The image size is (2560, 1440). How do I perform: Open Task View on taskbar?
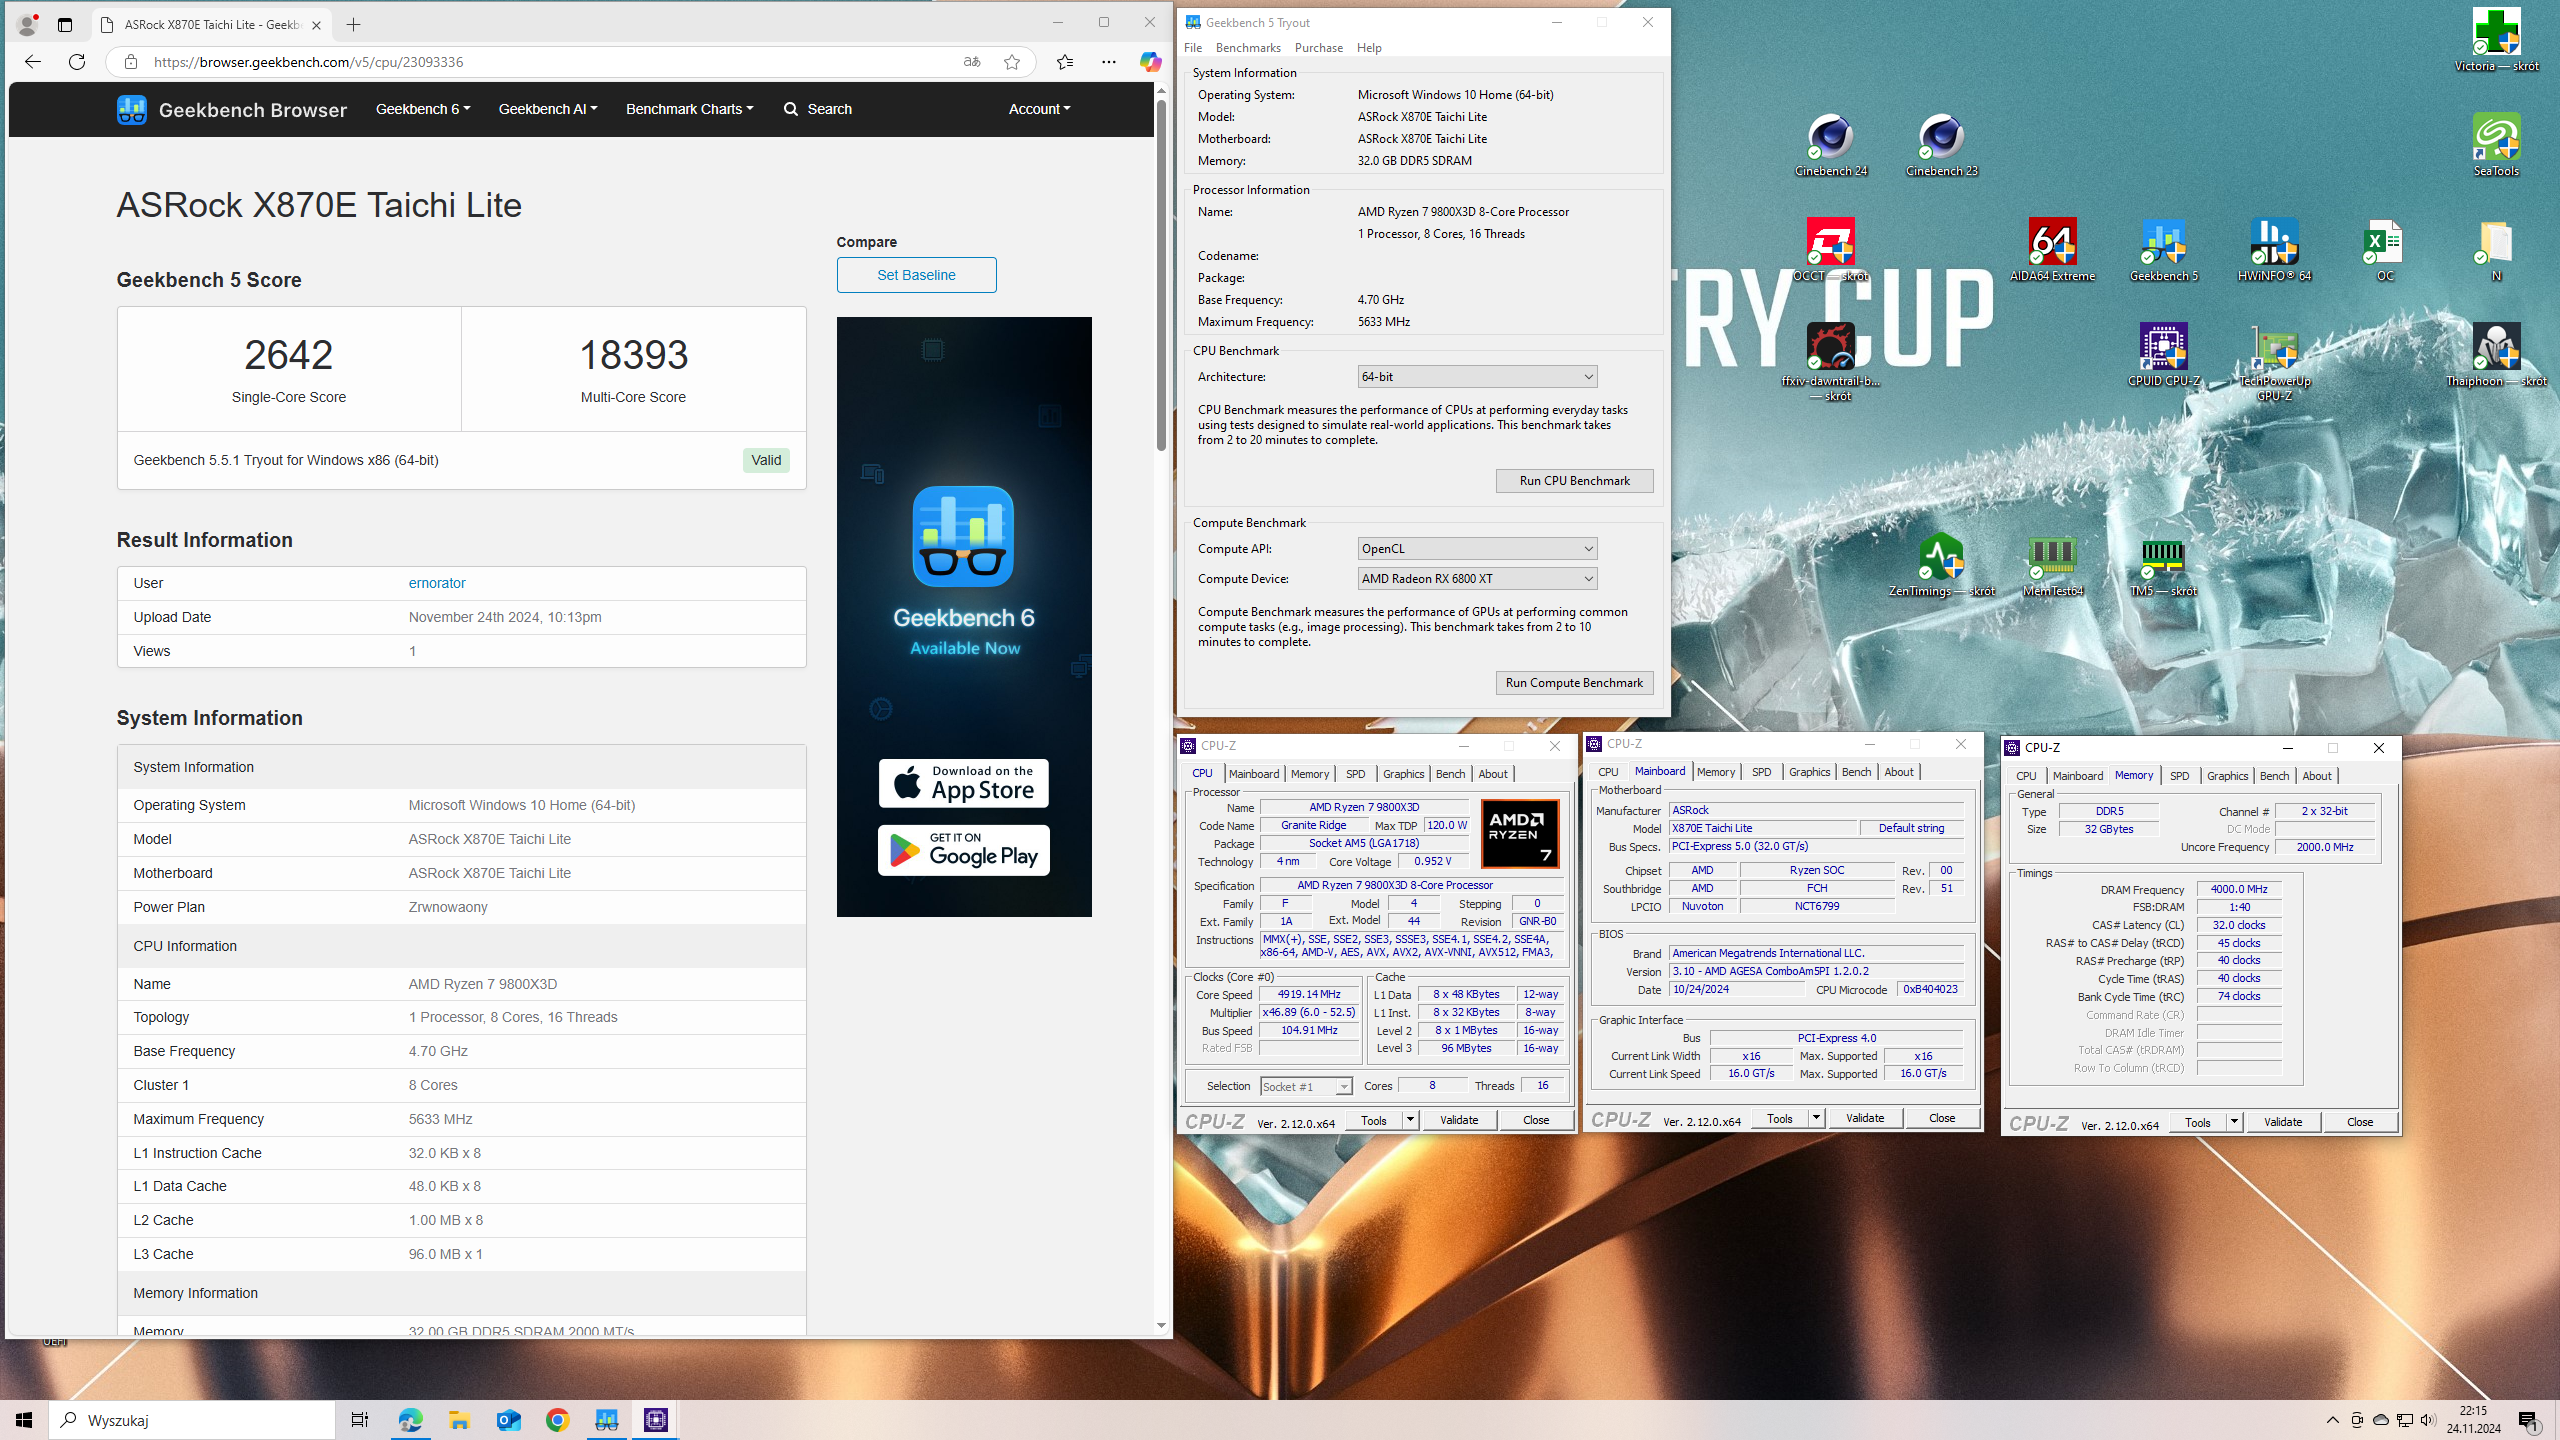[360, 1420]
